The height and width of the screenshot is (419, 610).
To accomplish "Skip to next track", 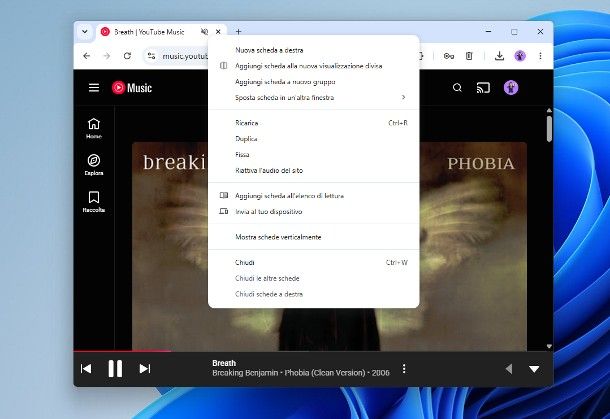I will tap(145, 368).
